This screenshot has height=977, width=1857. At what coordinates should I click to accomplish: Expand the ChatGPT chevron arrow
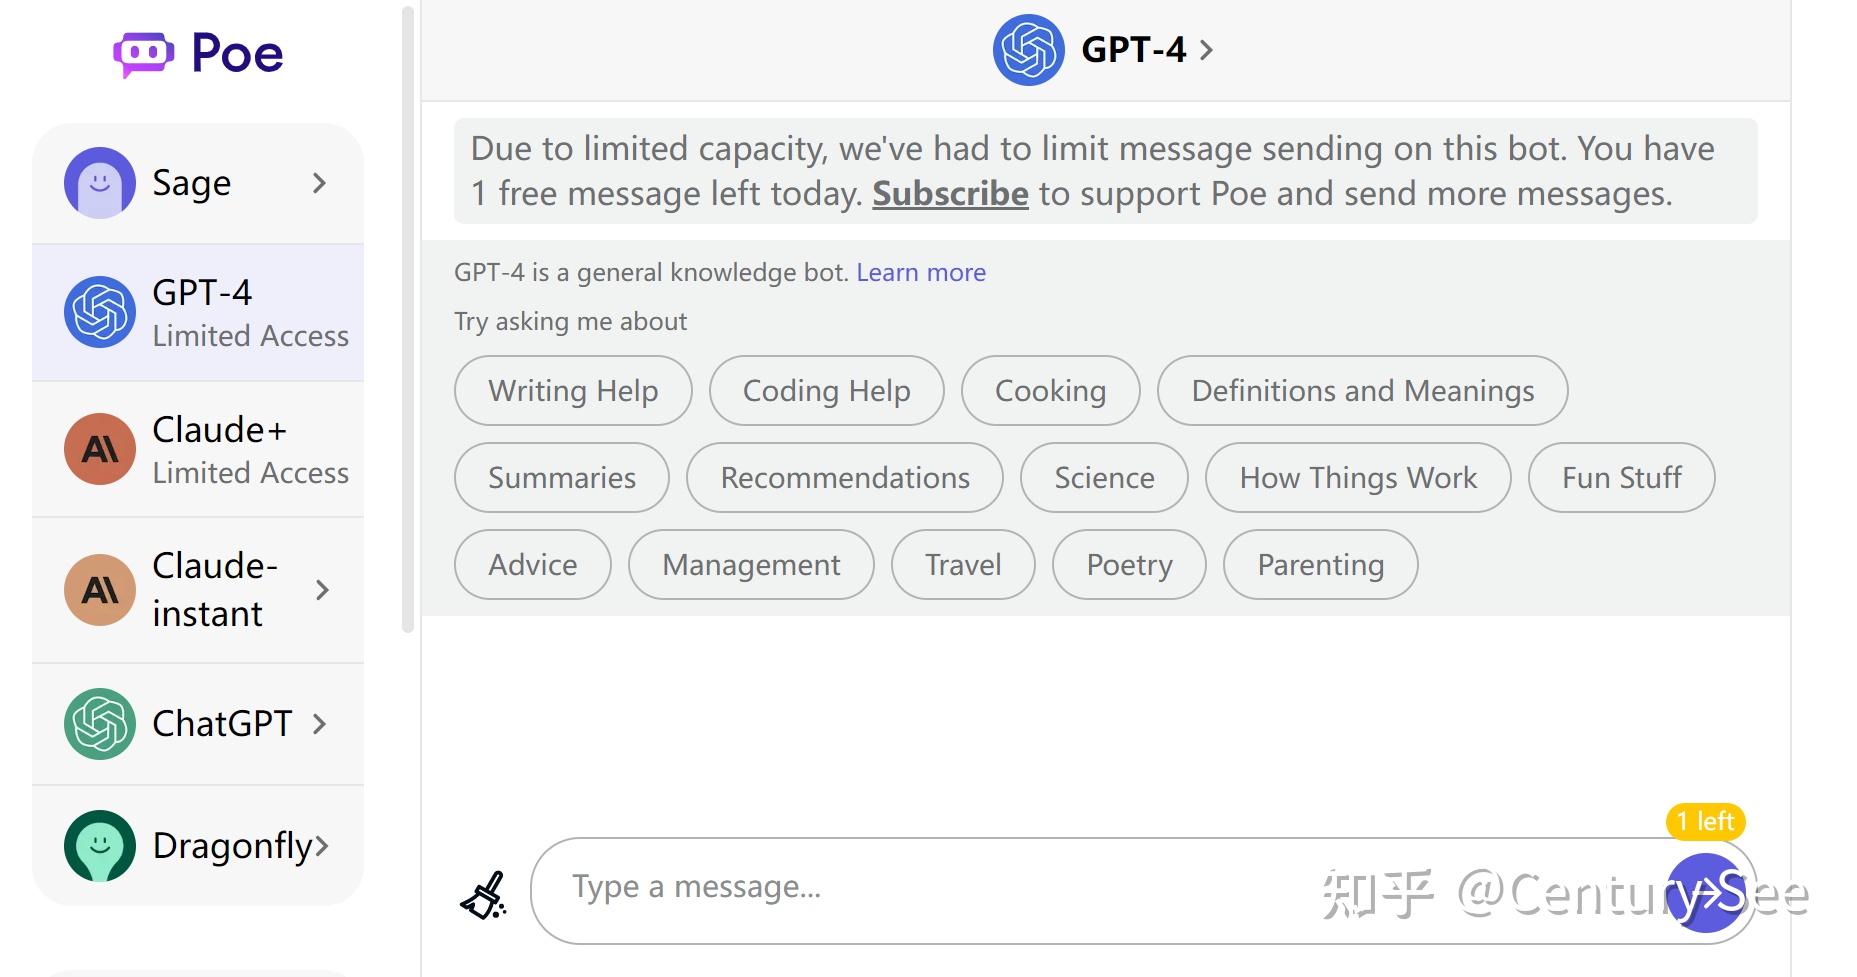click(319, 724)
